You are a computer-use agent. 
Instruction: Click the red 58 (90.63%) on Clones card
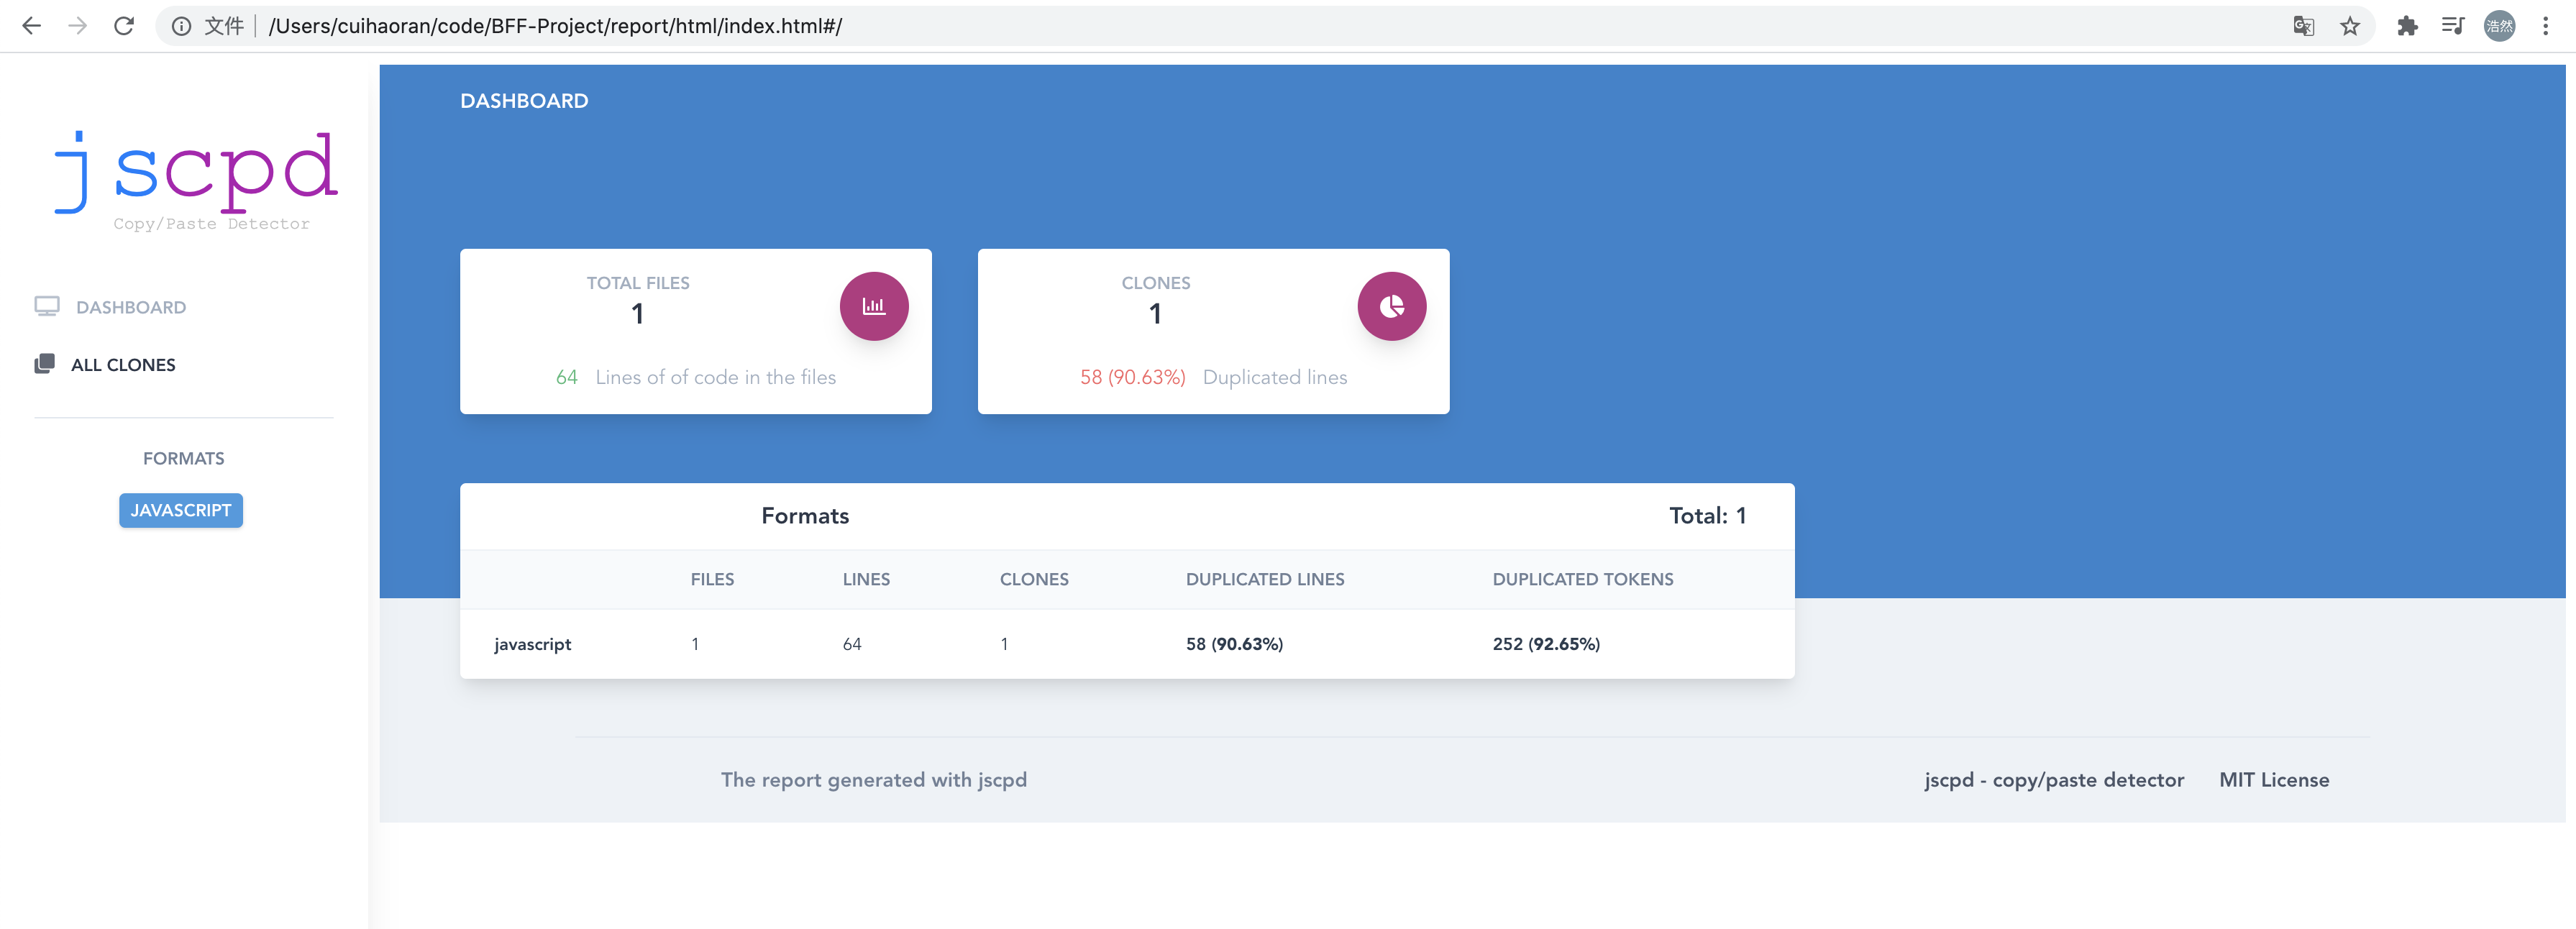point(1133,377)
